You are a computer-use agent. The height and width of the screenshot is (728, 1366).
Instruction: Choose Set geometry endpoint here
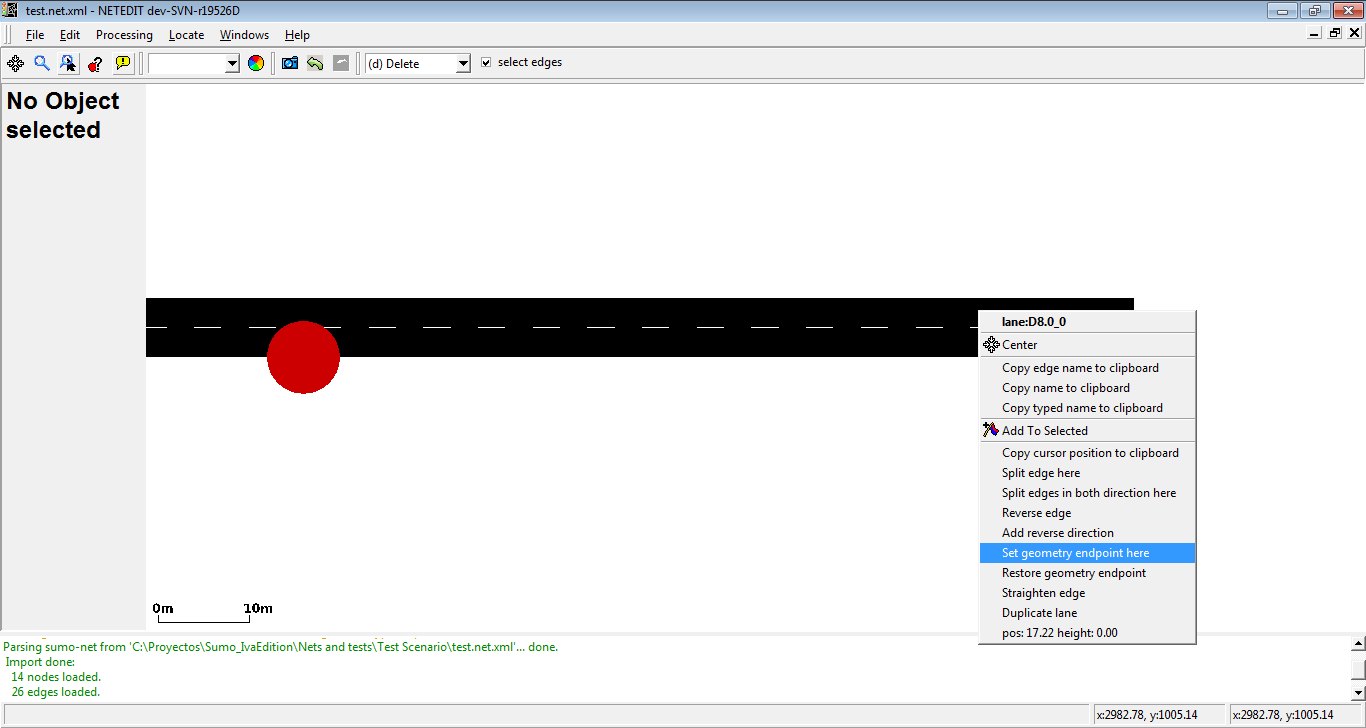pos(1075,553)
